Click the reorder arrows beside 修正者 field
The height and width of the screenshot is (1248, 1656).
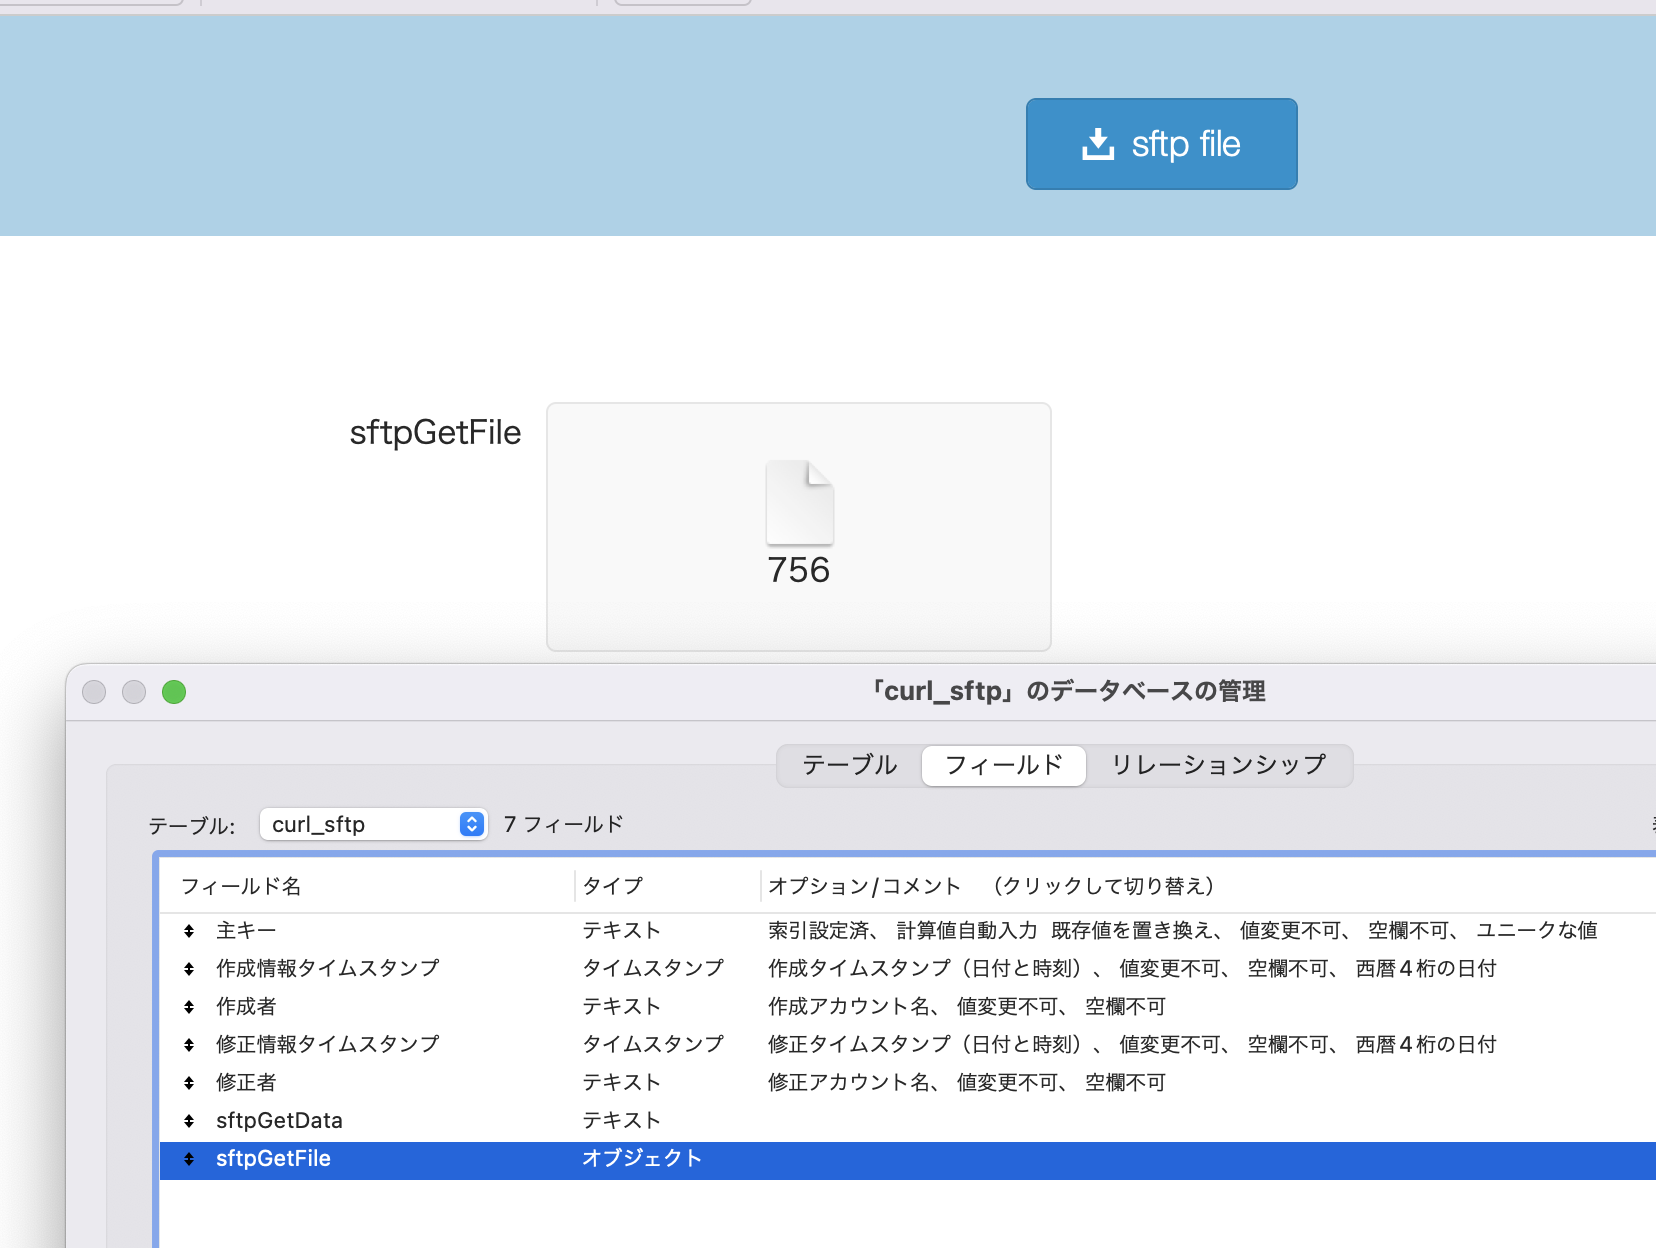[189, 1082]
